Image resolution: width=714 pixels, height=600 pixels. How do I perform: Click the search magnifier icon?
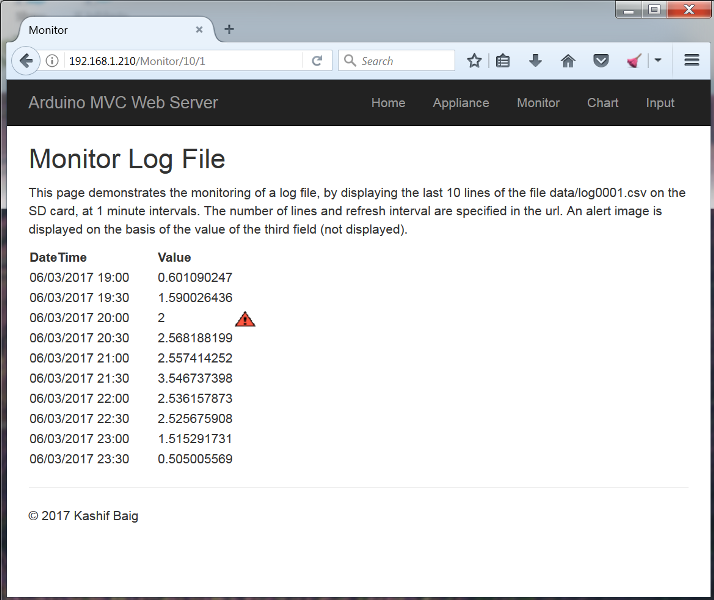click(350, 61)
